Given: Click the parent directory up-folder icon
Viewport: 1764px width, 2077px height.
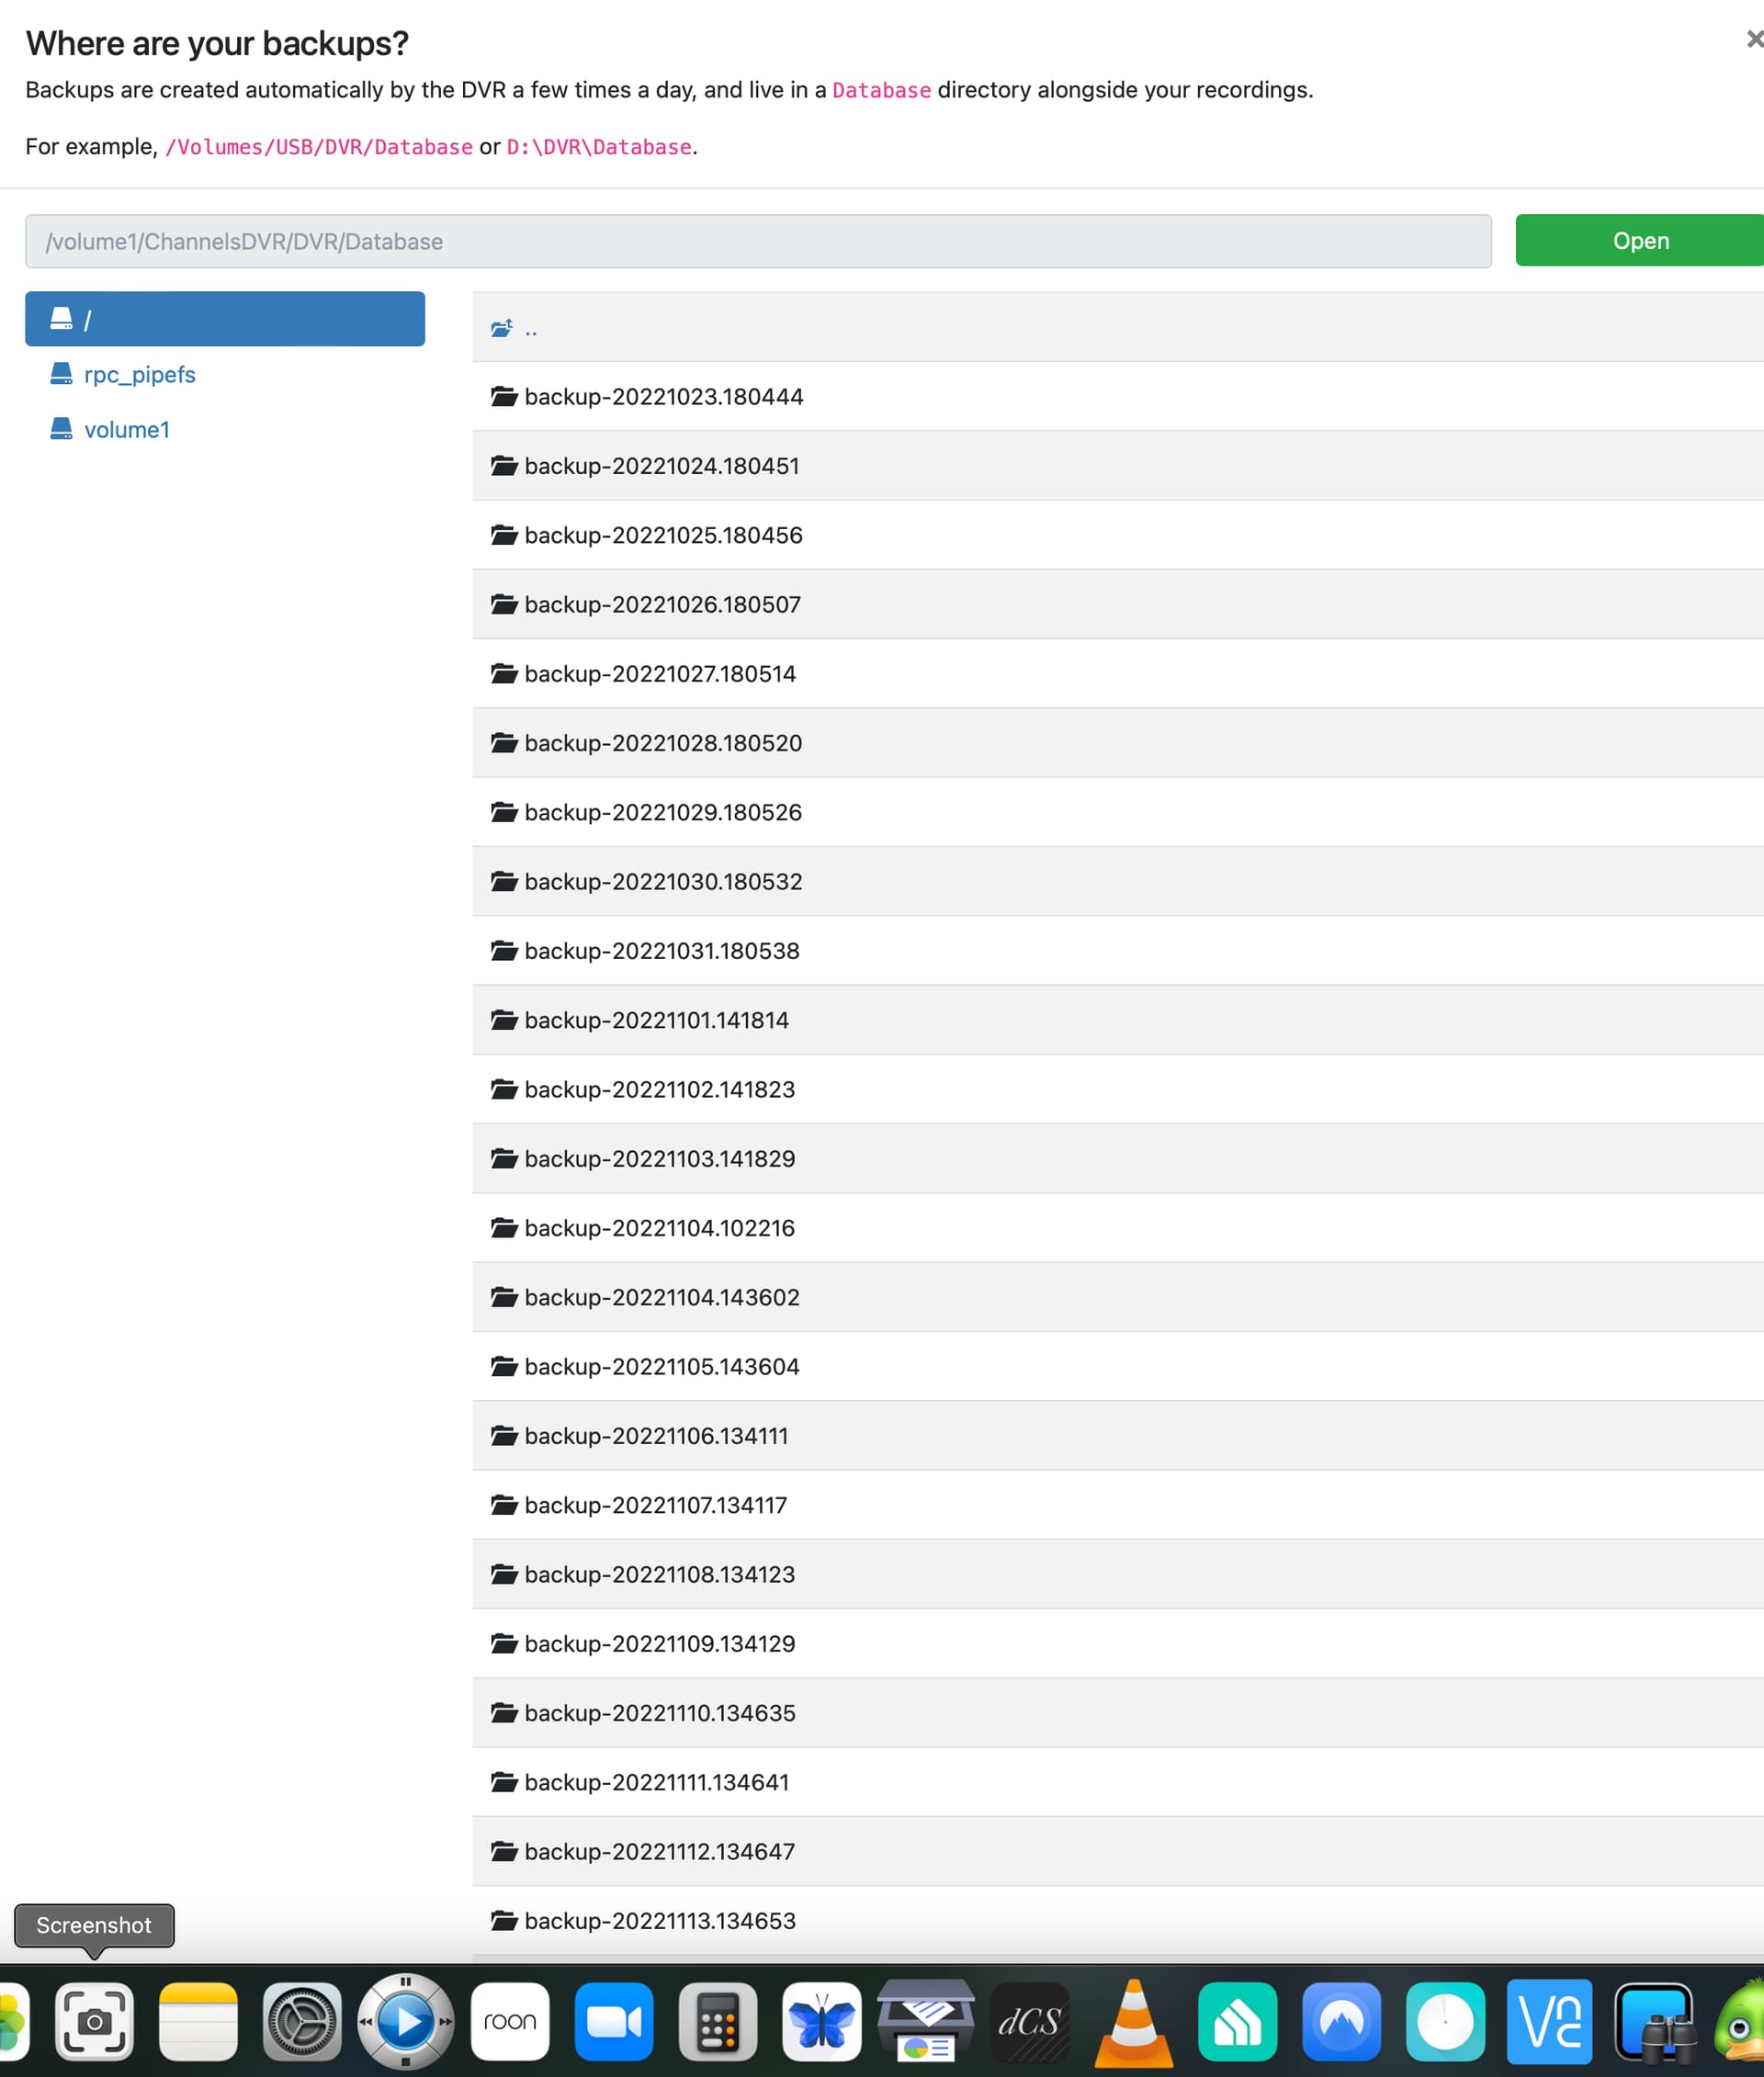Looking at the screenshot, I should pos(502,328).
